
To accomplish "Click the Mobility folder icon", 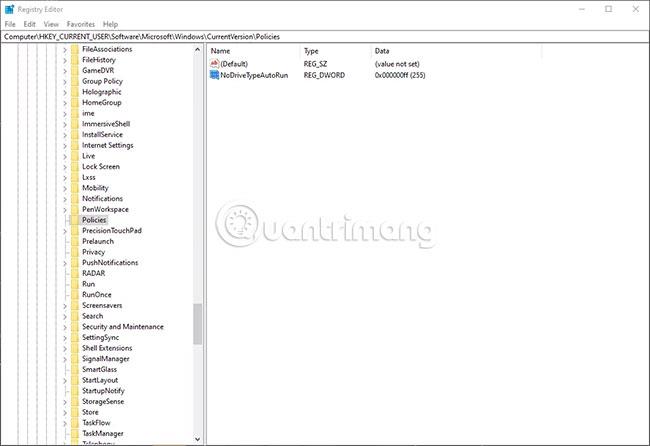I will (x=75, y=188).
